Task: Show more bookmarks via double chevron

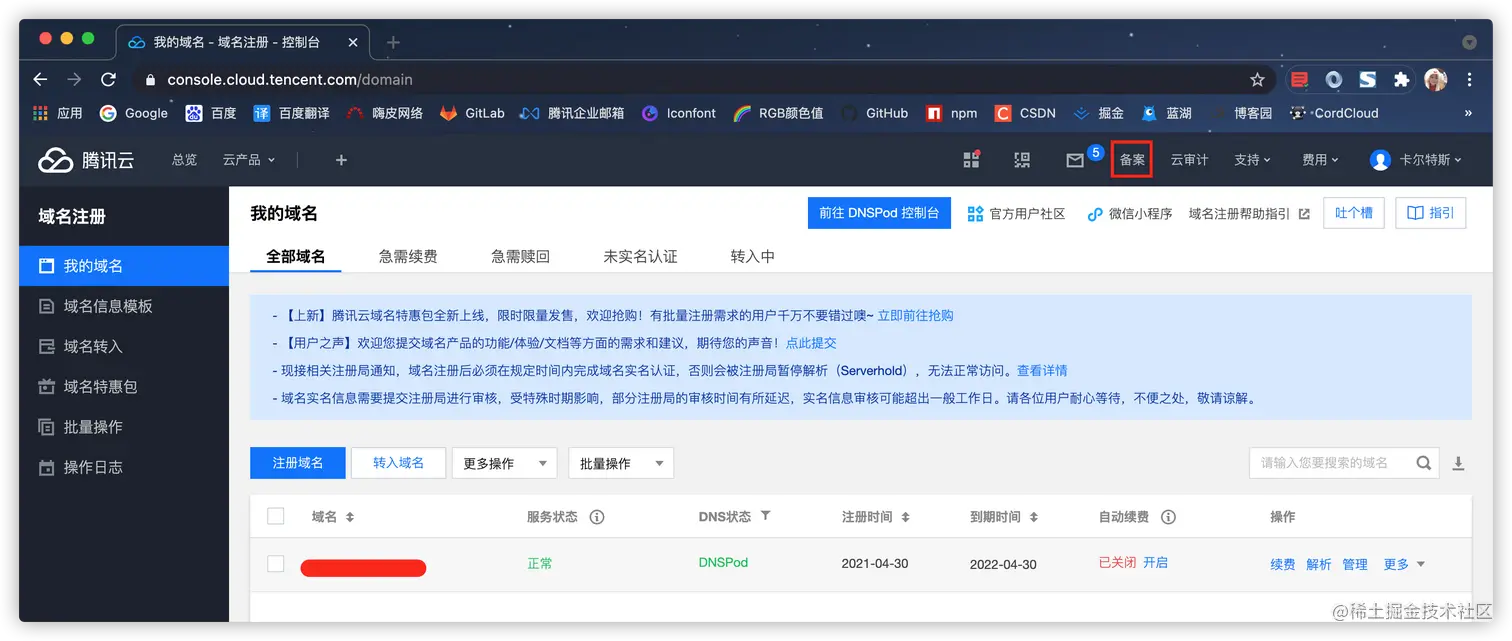Action: coord(1468,113)
